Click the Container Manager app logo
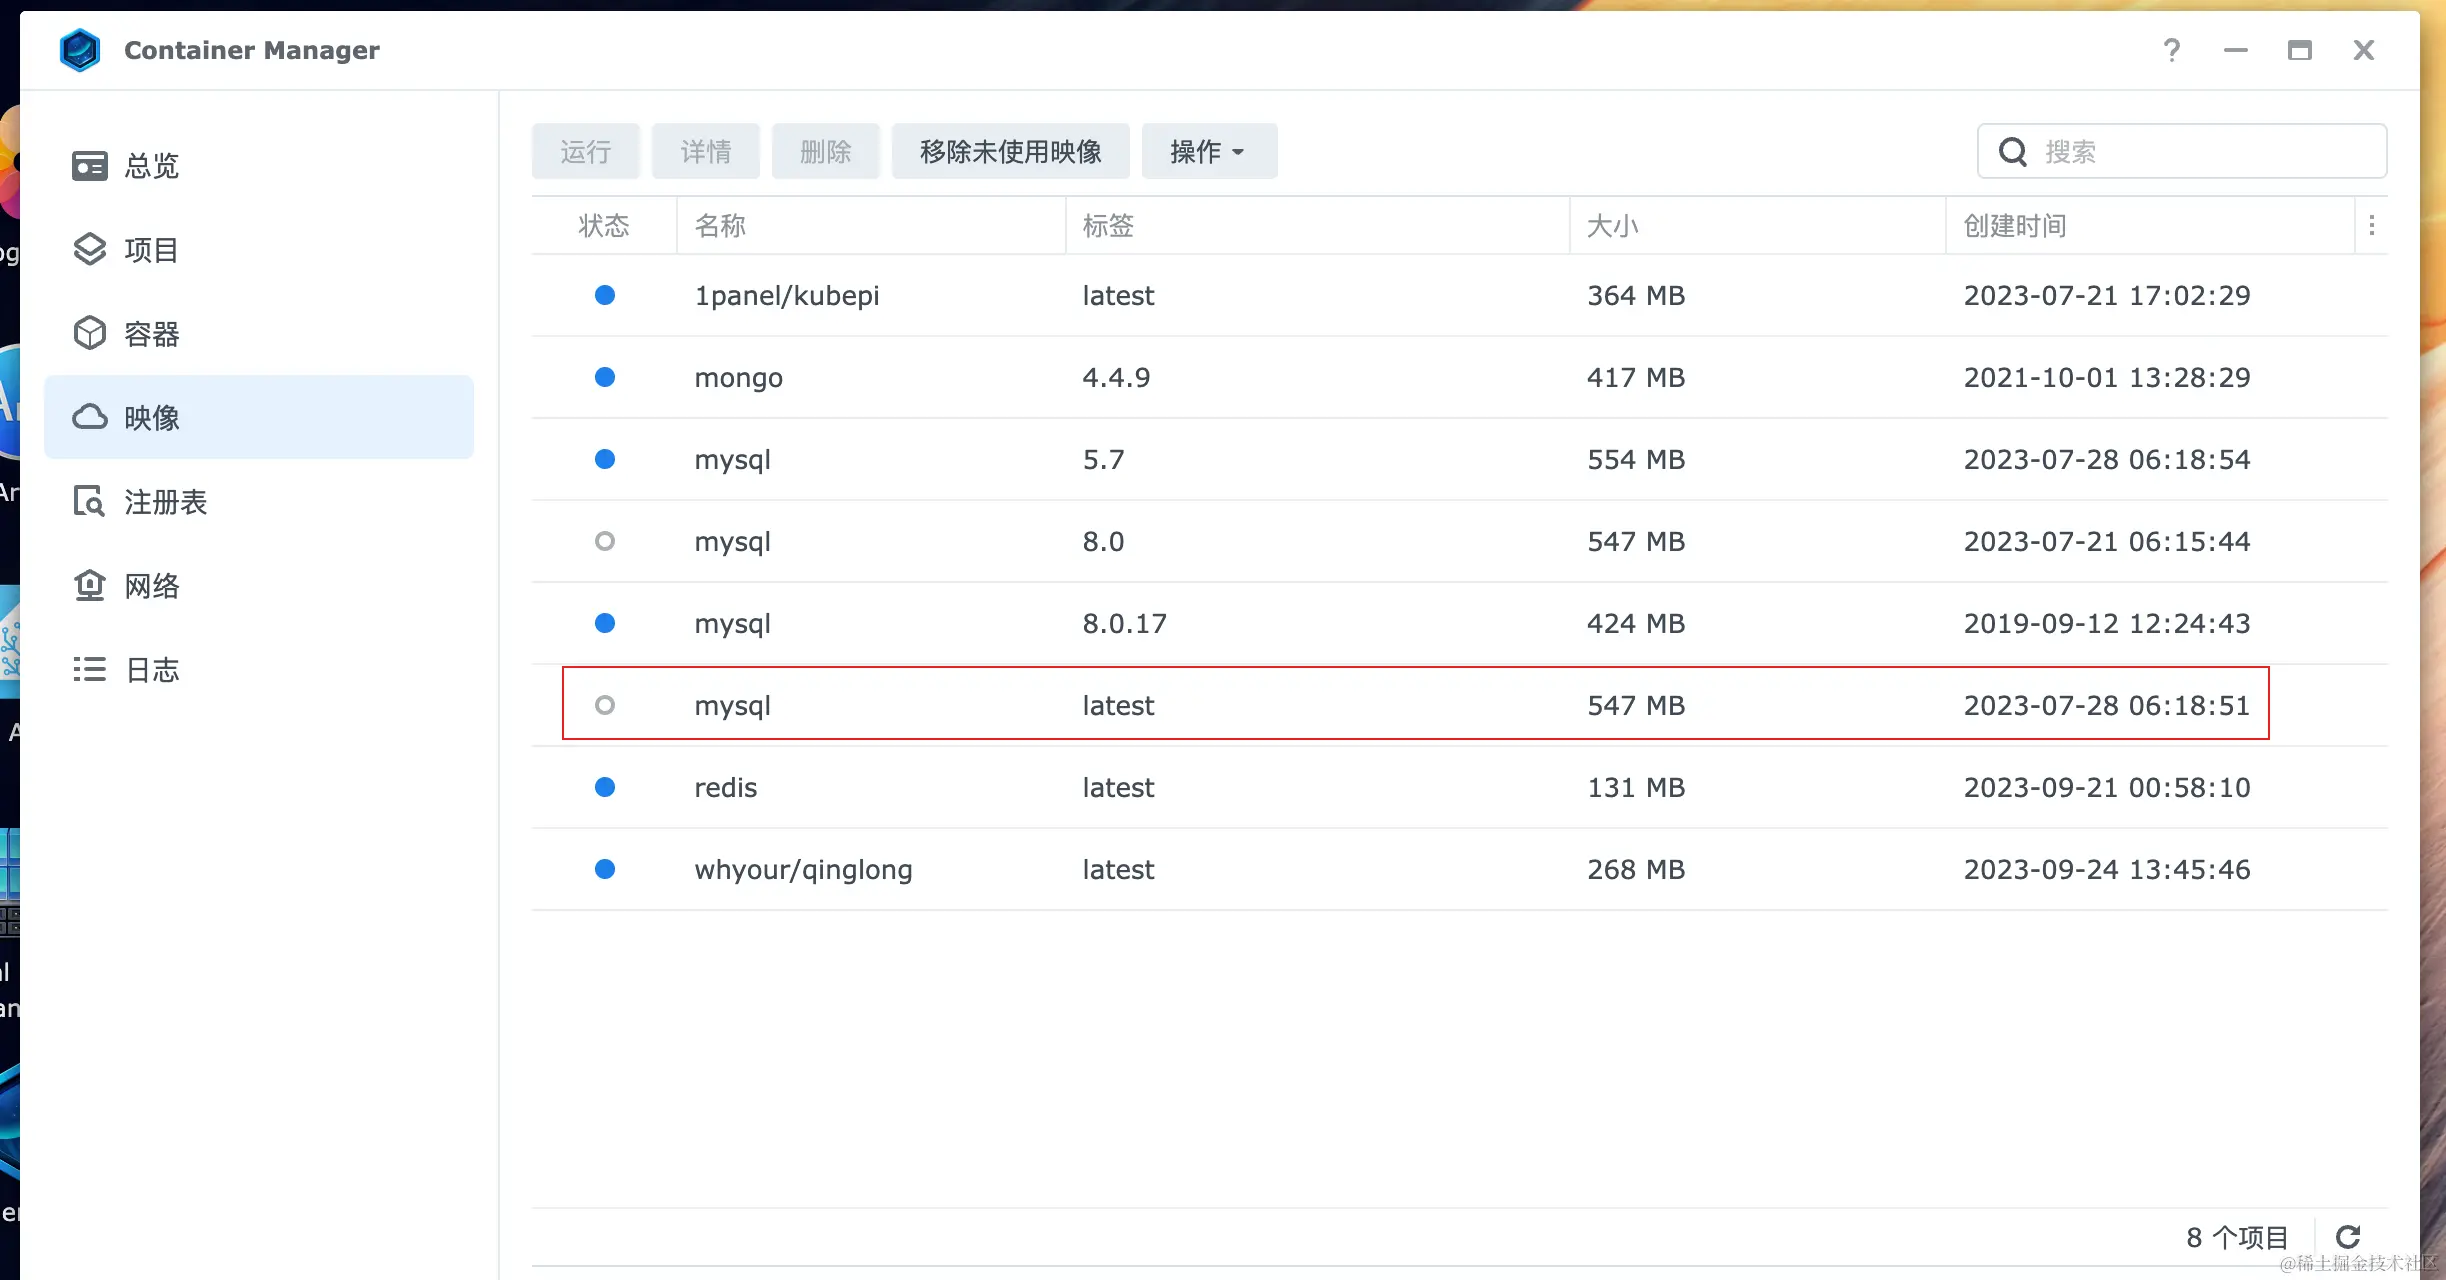The height and width of the screenshot is (1280, 2446). tap(79, 50)
